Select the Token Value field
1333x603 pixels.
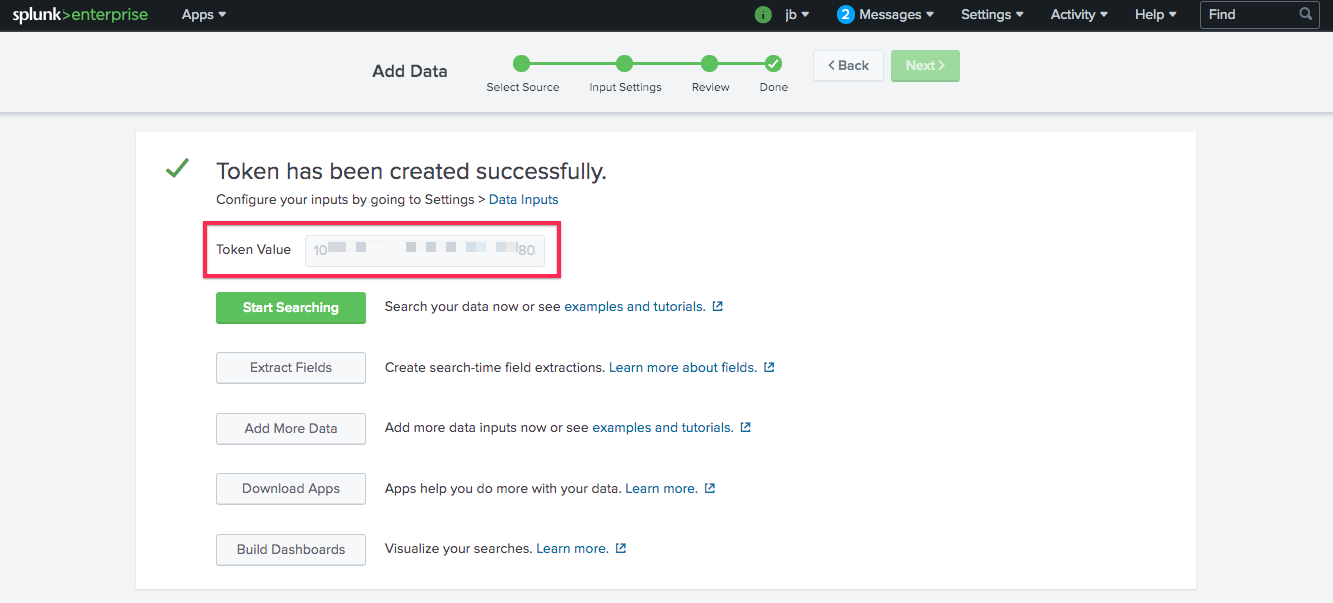coord(424,250)
